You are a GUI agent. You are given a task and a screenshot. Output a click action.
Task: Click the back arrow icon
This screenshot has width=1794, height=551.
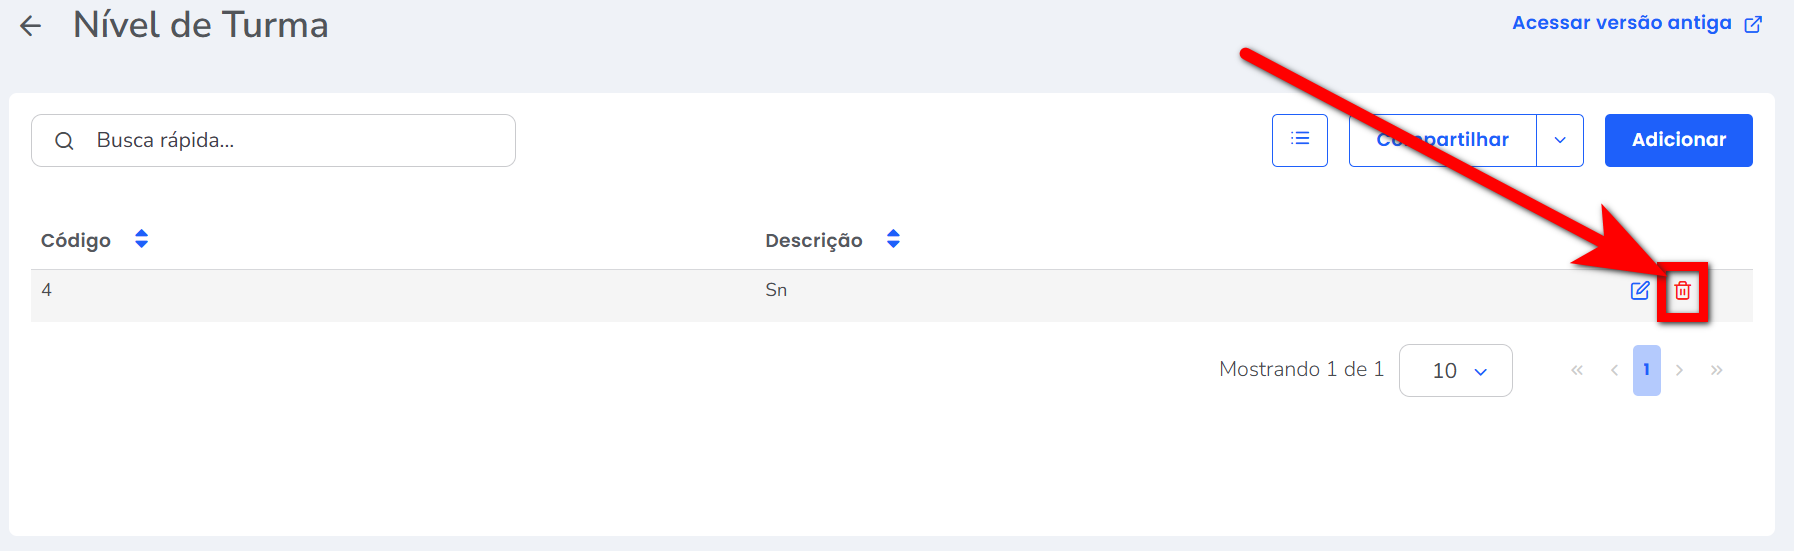tap(31, 26)
